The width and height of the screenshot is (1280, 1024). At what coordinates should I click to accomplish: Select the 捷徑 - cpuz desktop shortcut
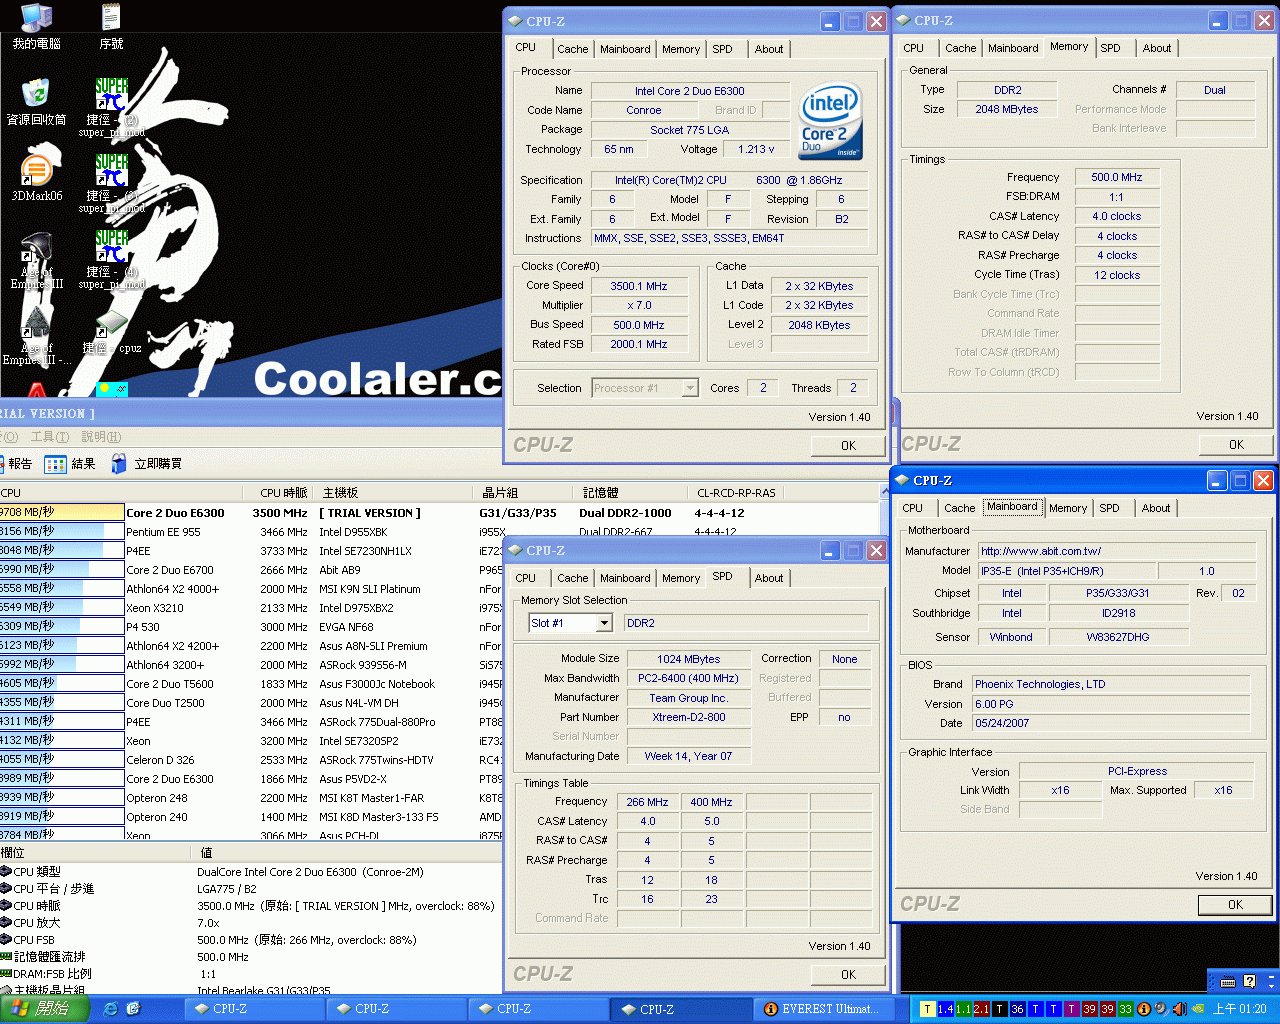111,332
